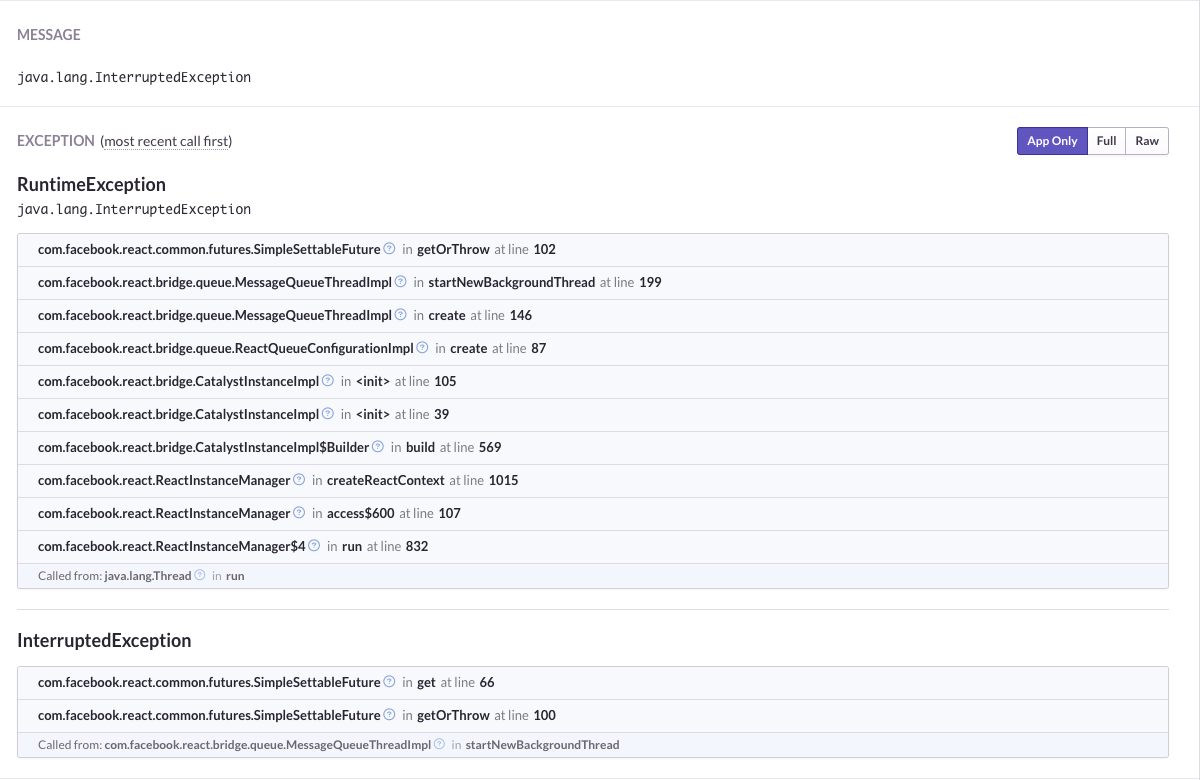Click the RuntimeException heading
1200x780 pixels.
pos(91,185)
